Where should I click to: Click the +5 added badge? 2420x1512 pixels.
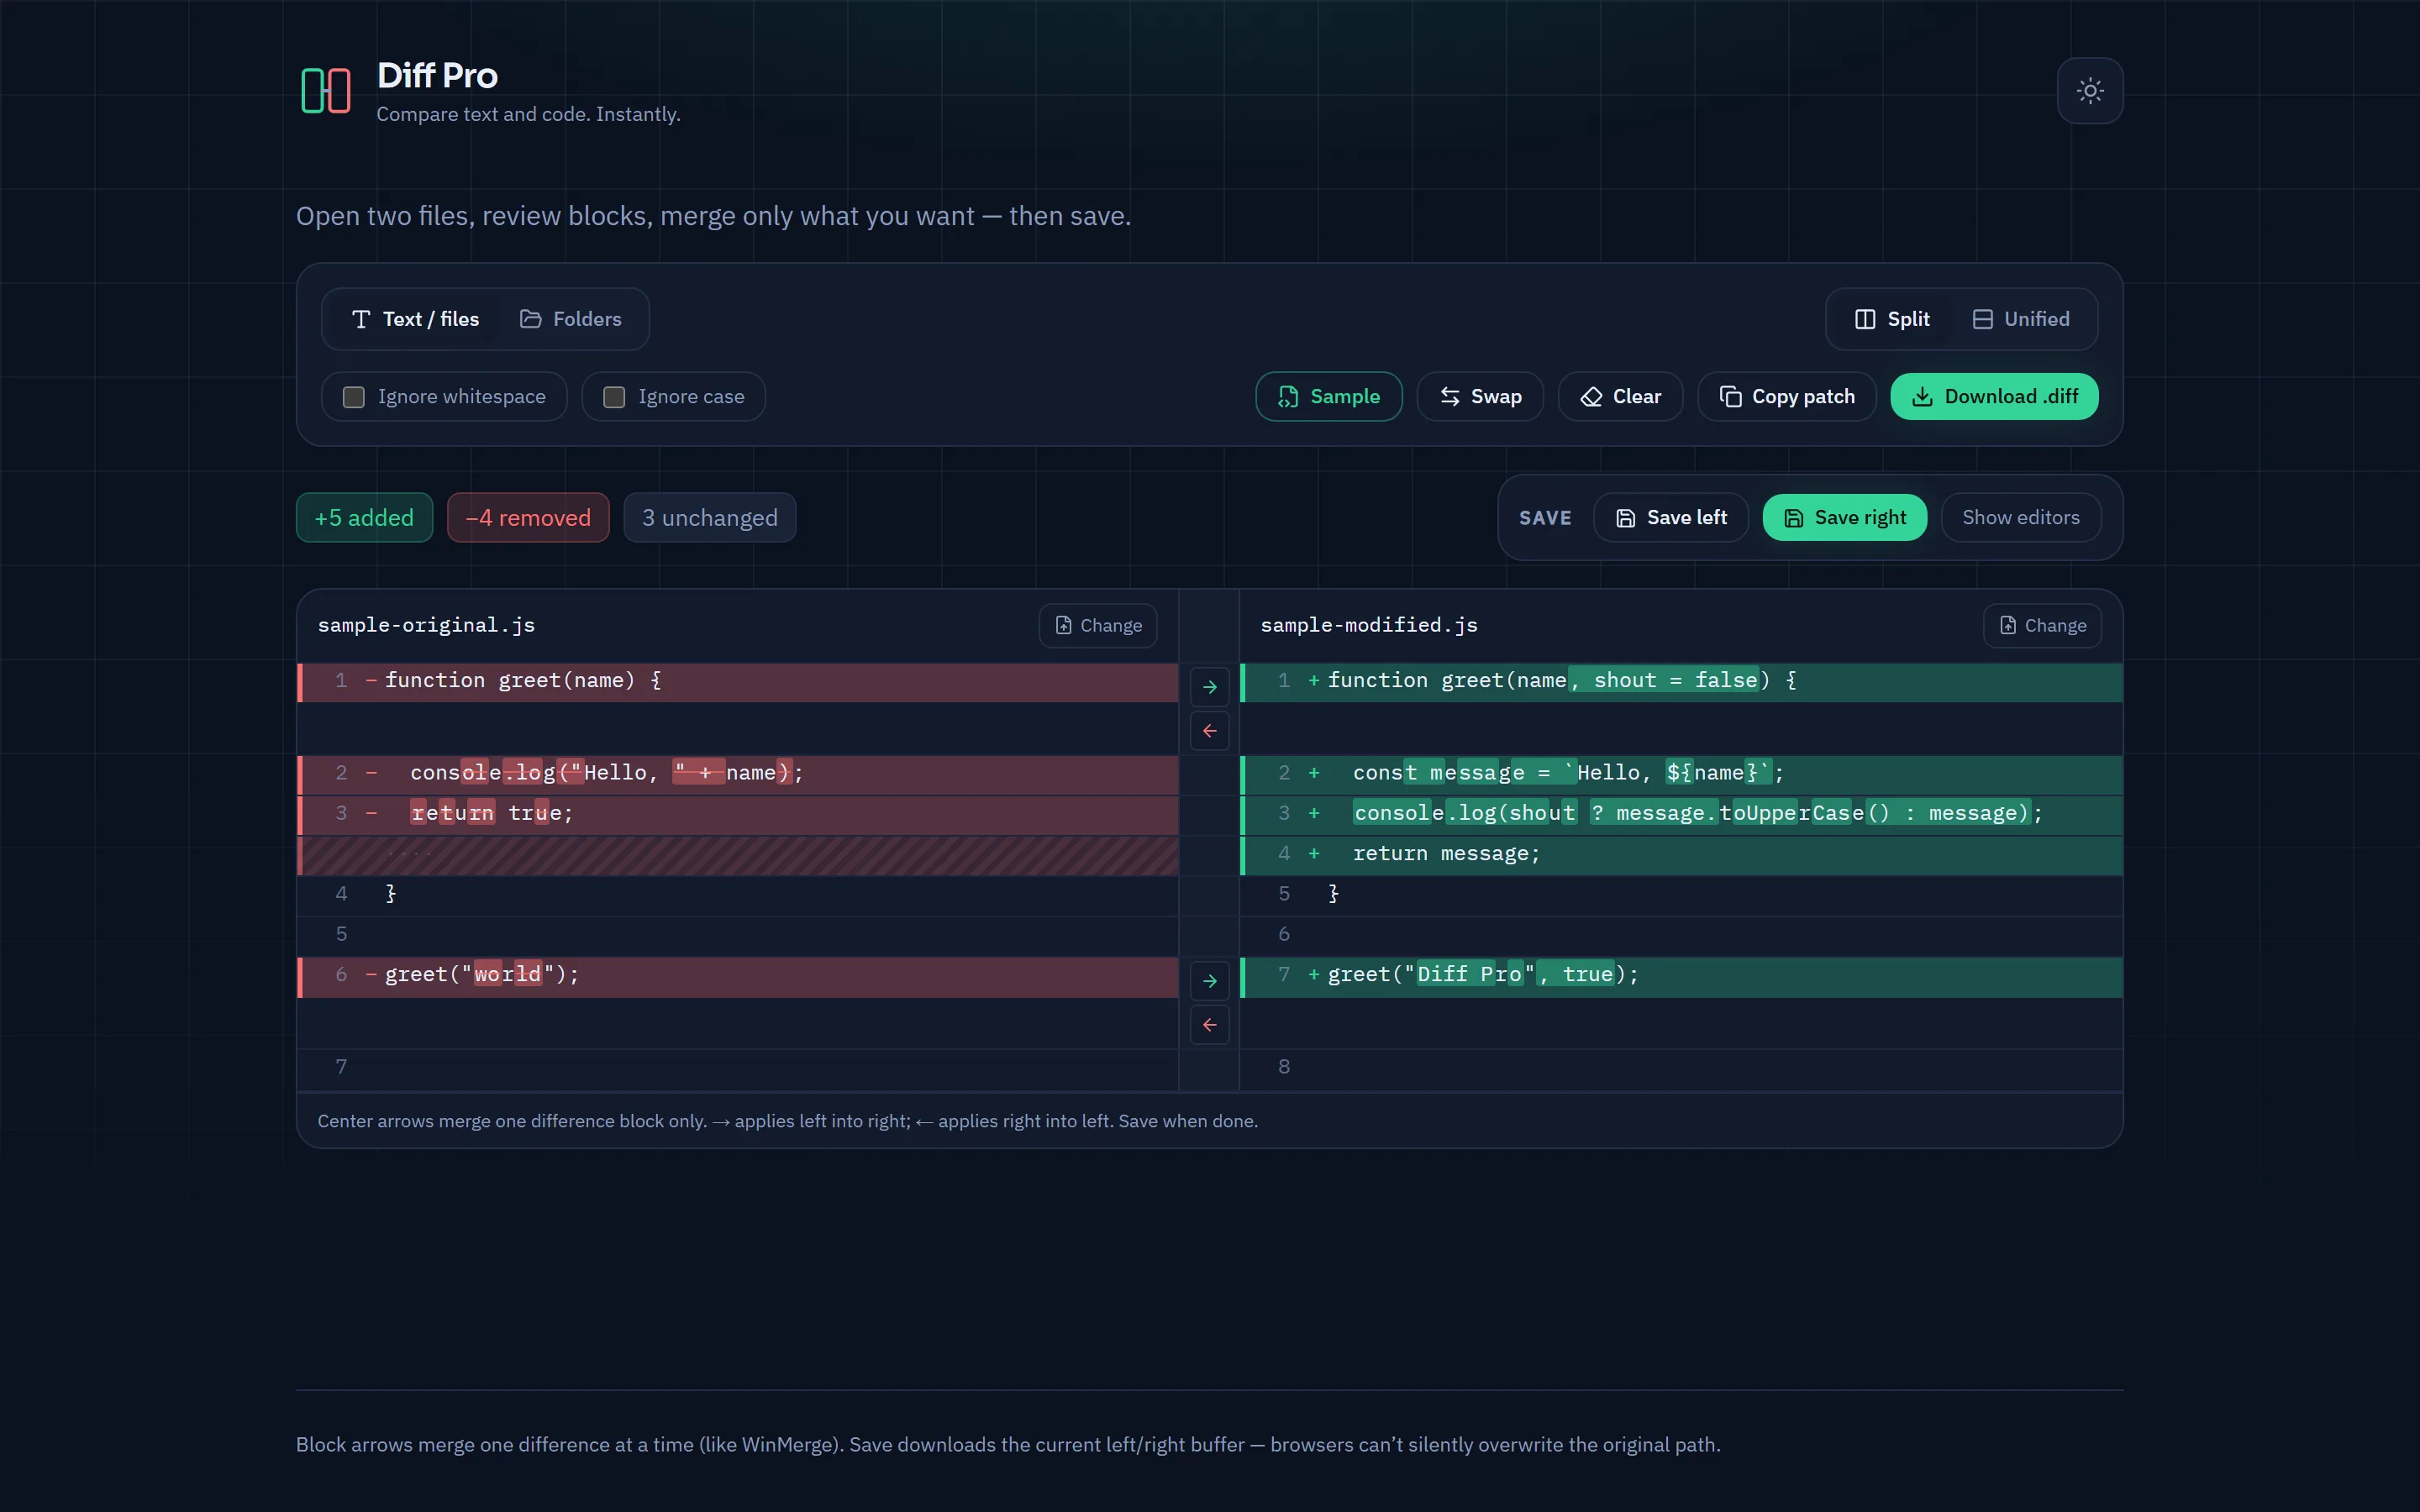364,518
